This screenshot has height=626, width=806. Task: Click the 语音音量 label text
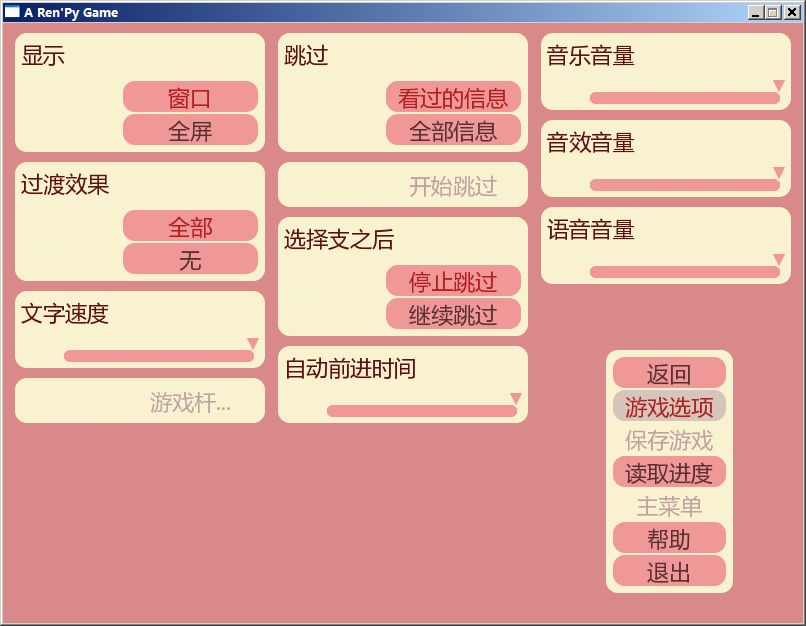tap(591, 229)
